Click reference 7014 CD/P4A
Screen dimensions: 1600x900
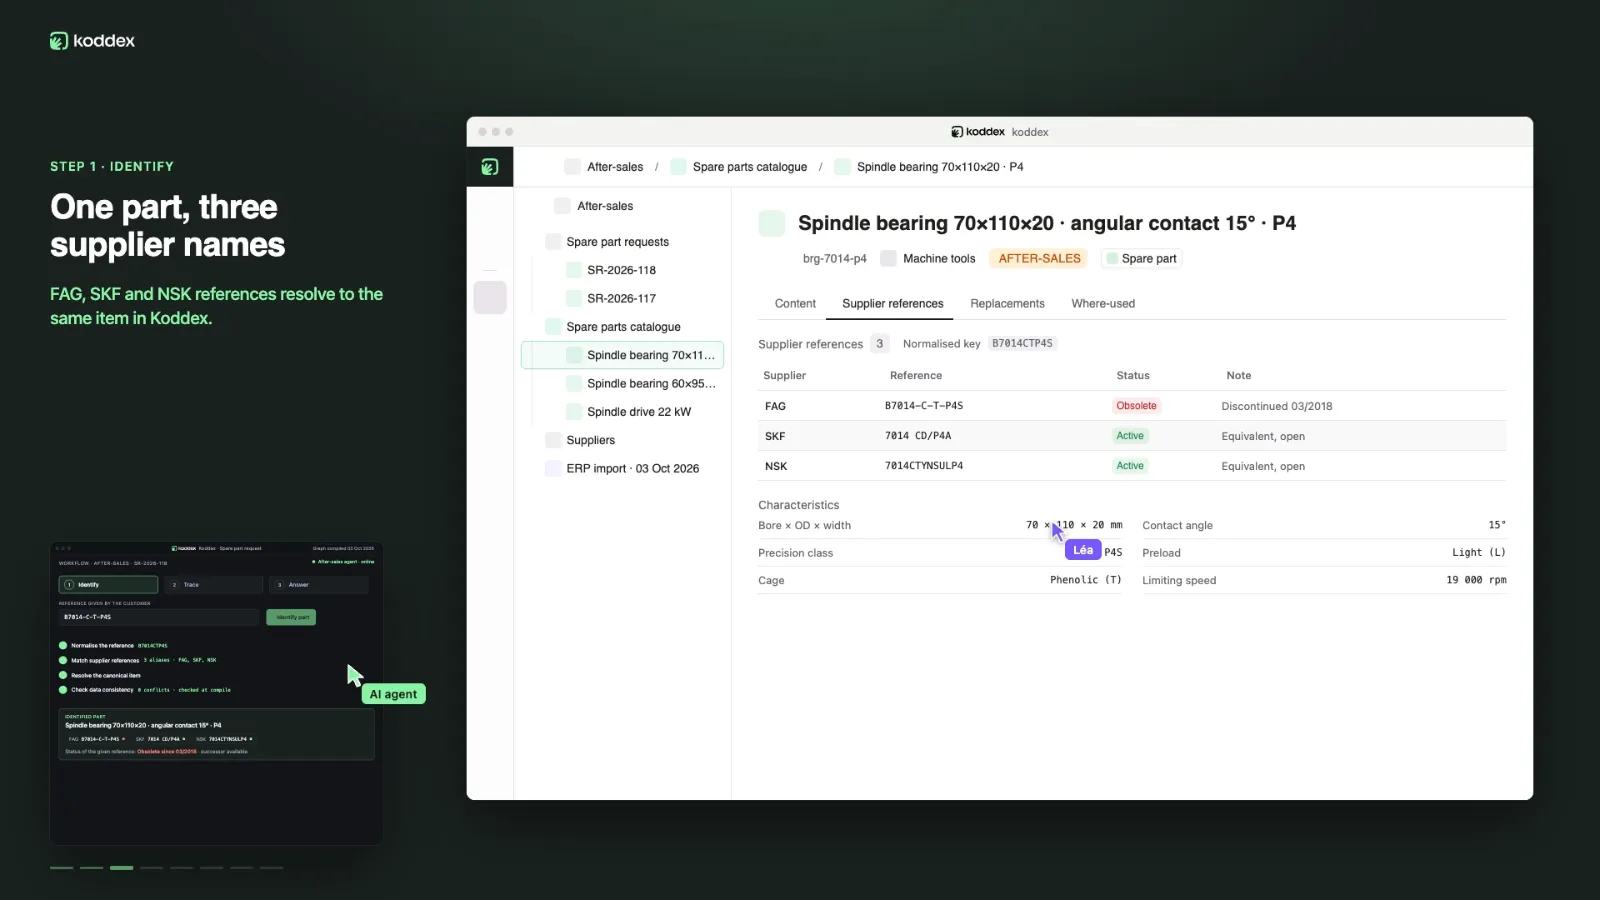[x=918, y=436]
